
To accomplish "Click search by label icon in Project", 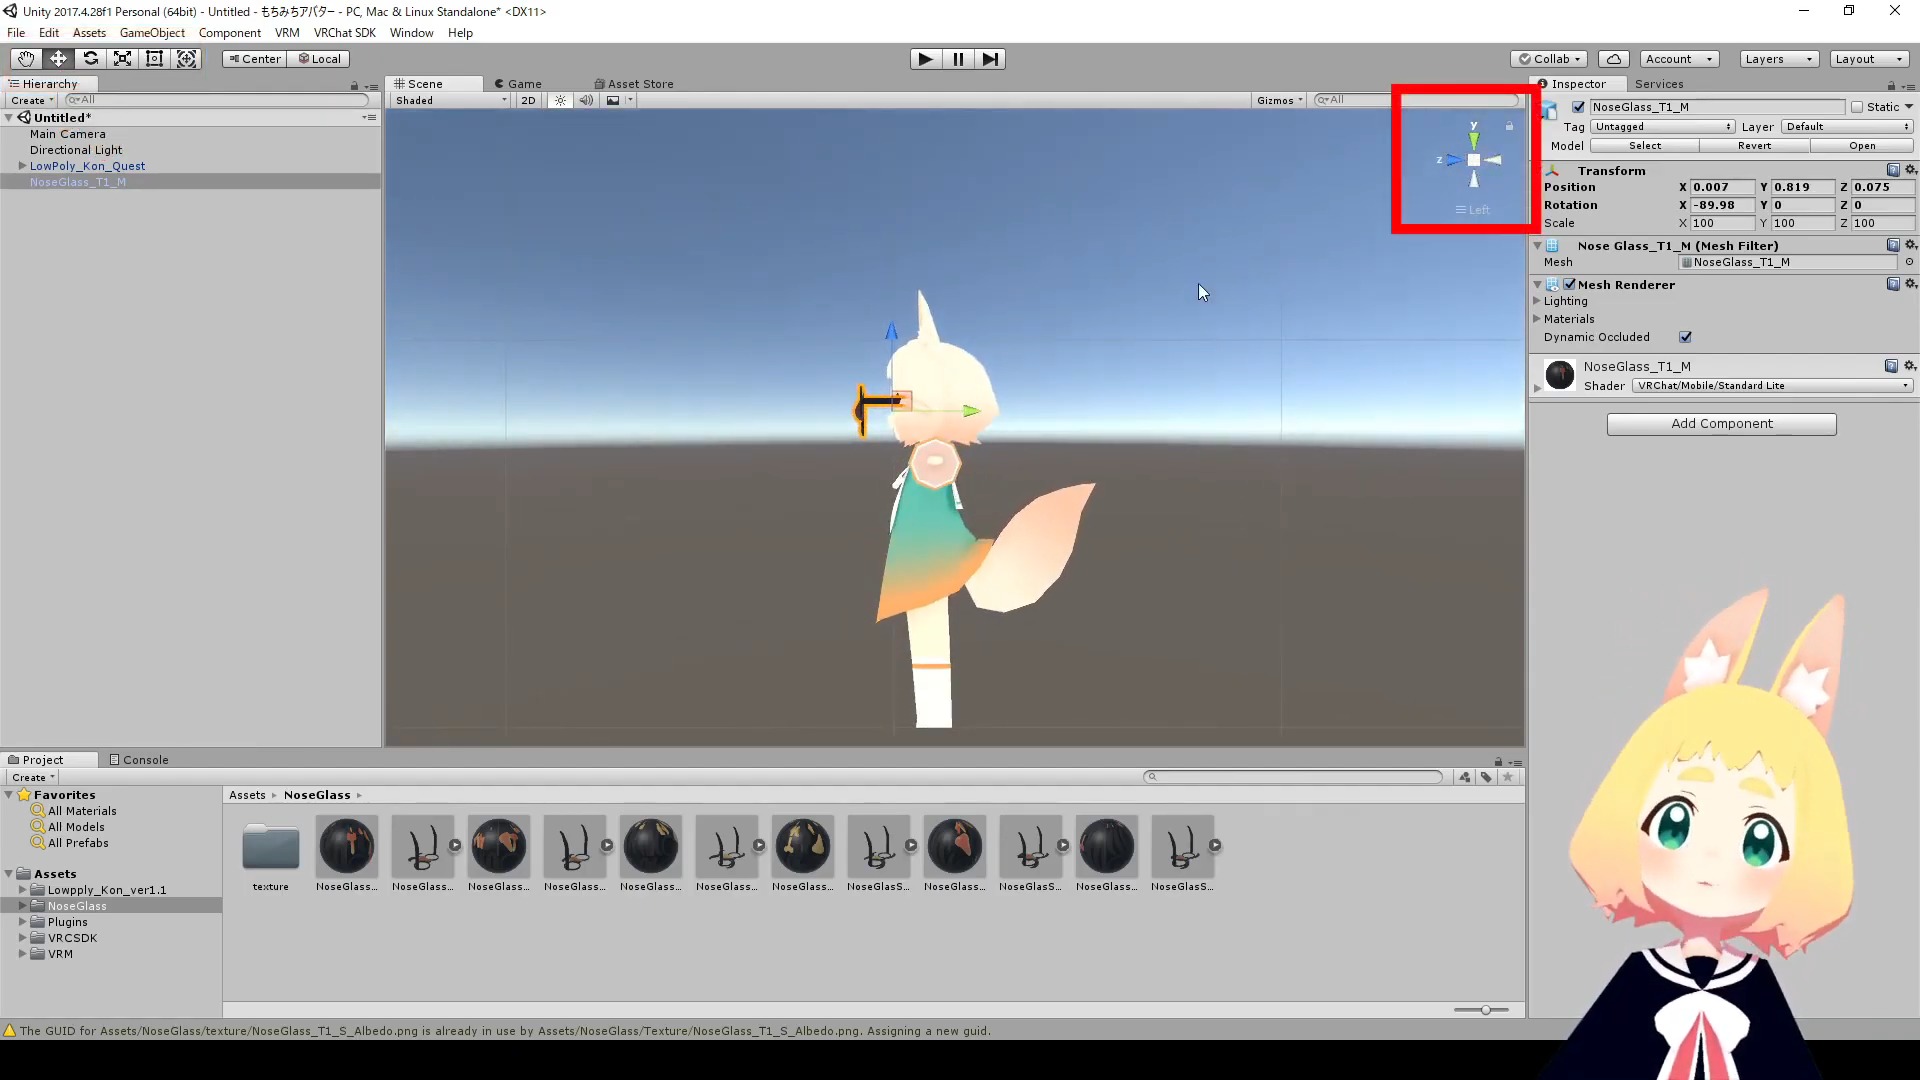I will pyautogui.click(x=1486, y=777).
